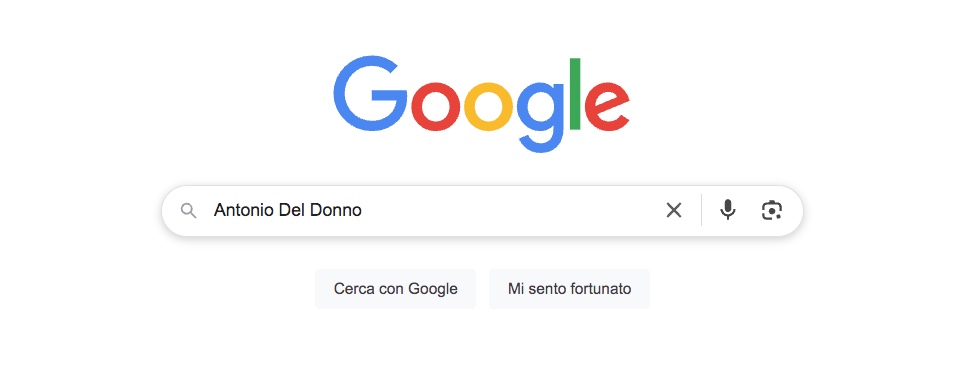Image resolution: width=977 pixels, height=387 pixels.
Task: Click the yellow letter o in the logo
Action: coord(488,107)
